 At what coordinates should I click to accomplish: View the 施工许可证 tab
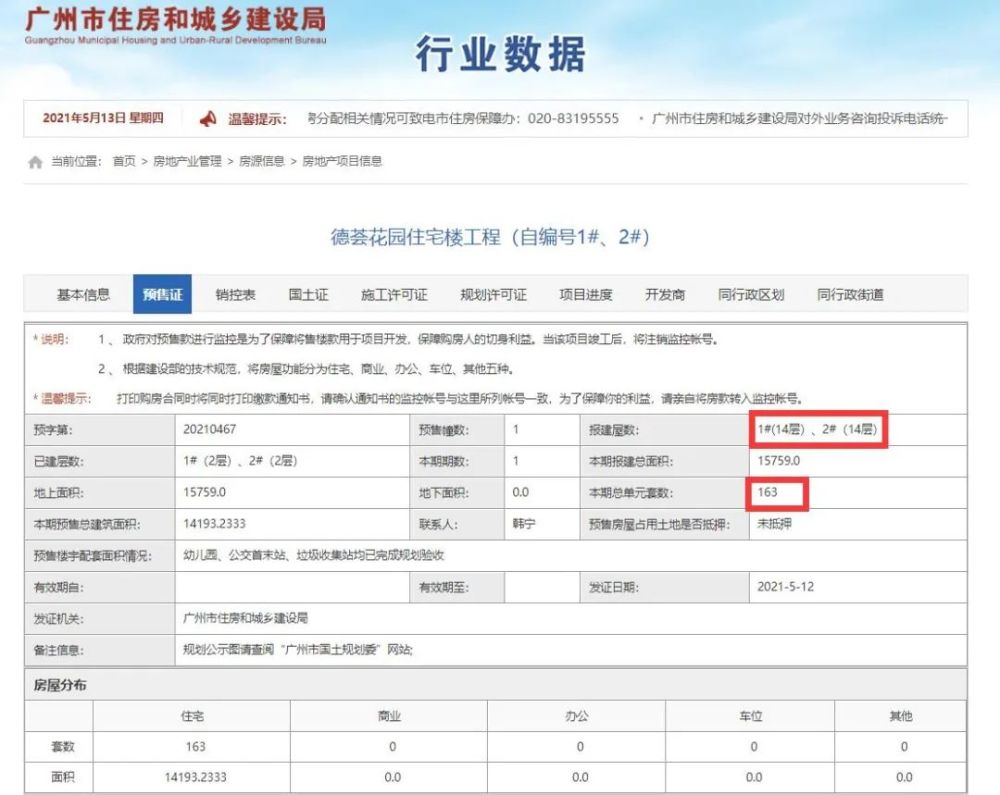click(x=394, y=295)
